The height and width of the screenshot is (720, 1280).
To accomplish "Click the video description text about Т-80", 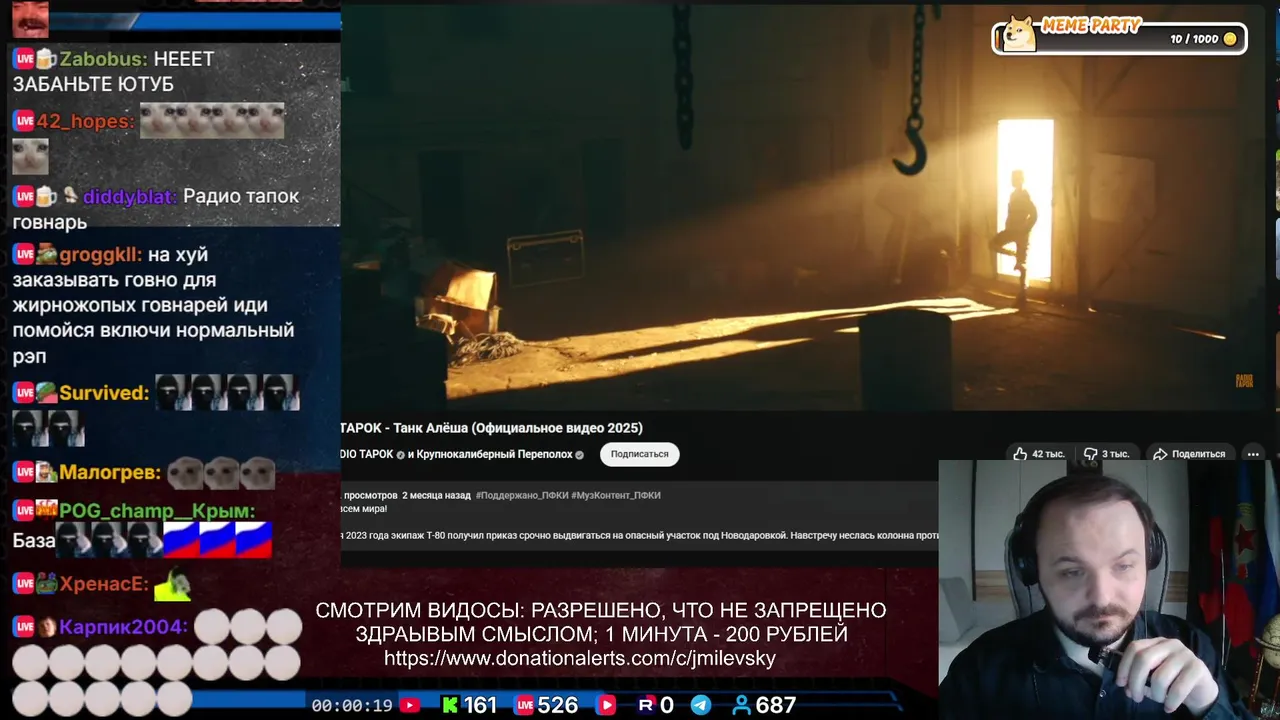I will click(x=640, y=535).
